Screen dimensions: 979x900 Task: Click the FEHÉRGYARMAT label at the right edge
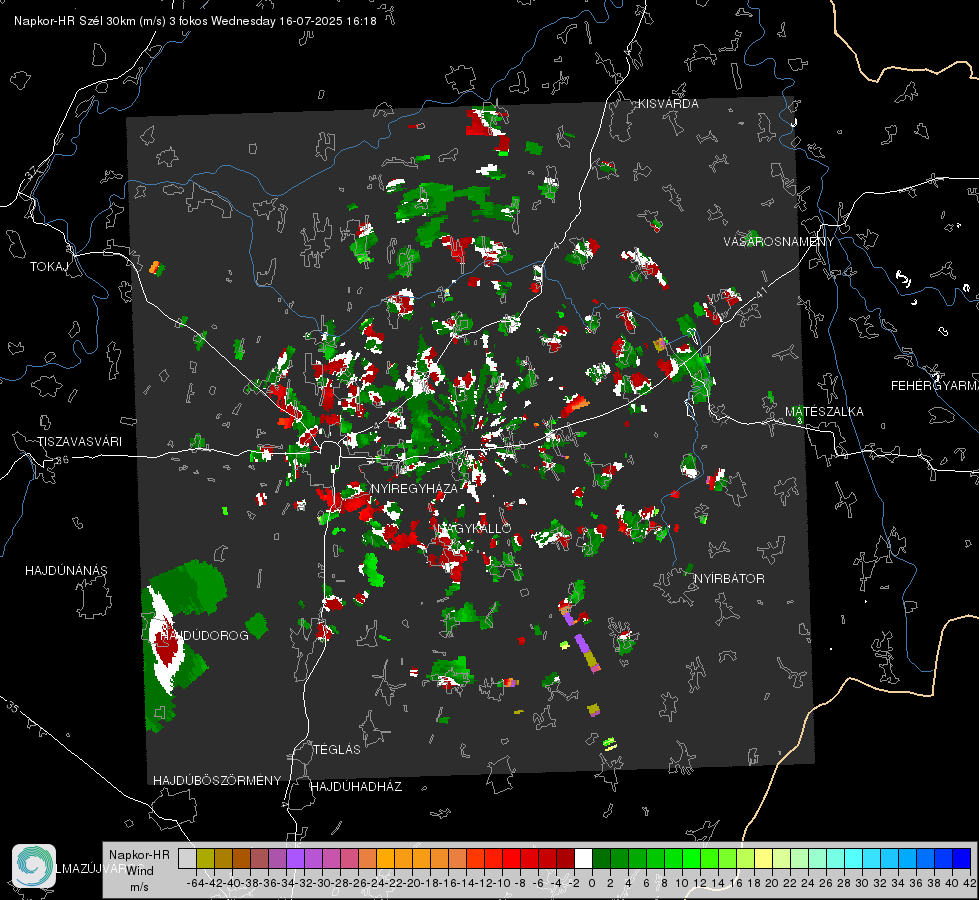point(935,386)
